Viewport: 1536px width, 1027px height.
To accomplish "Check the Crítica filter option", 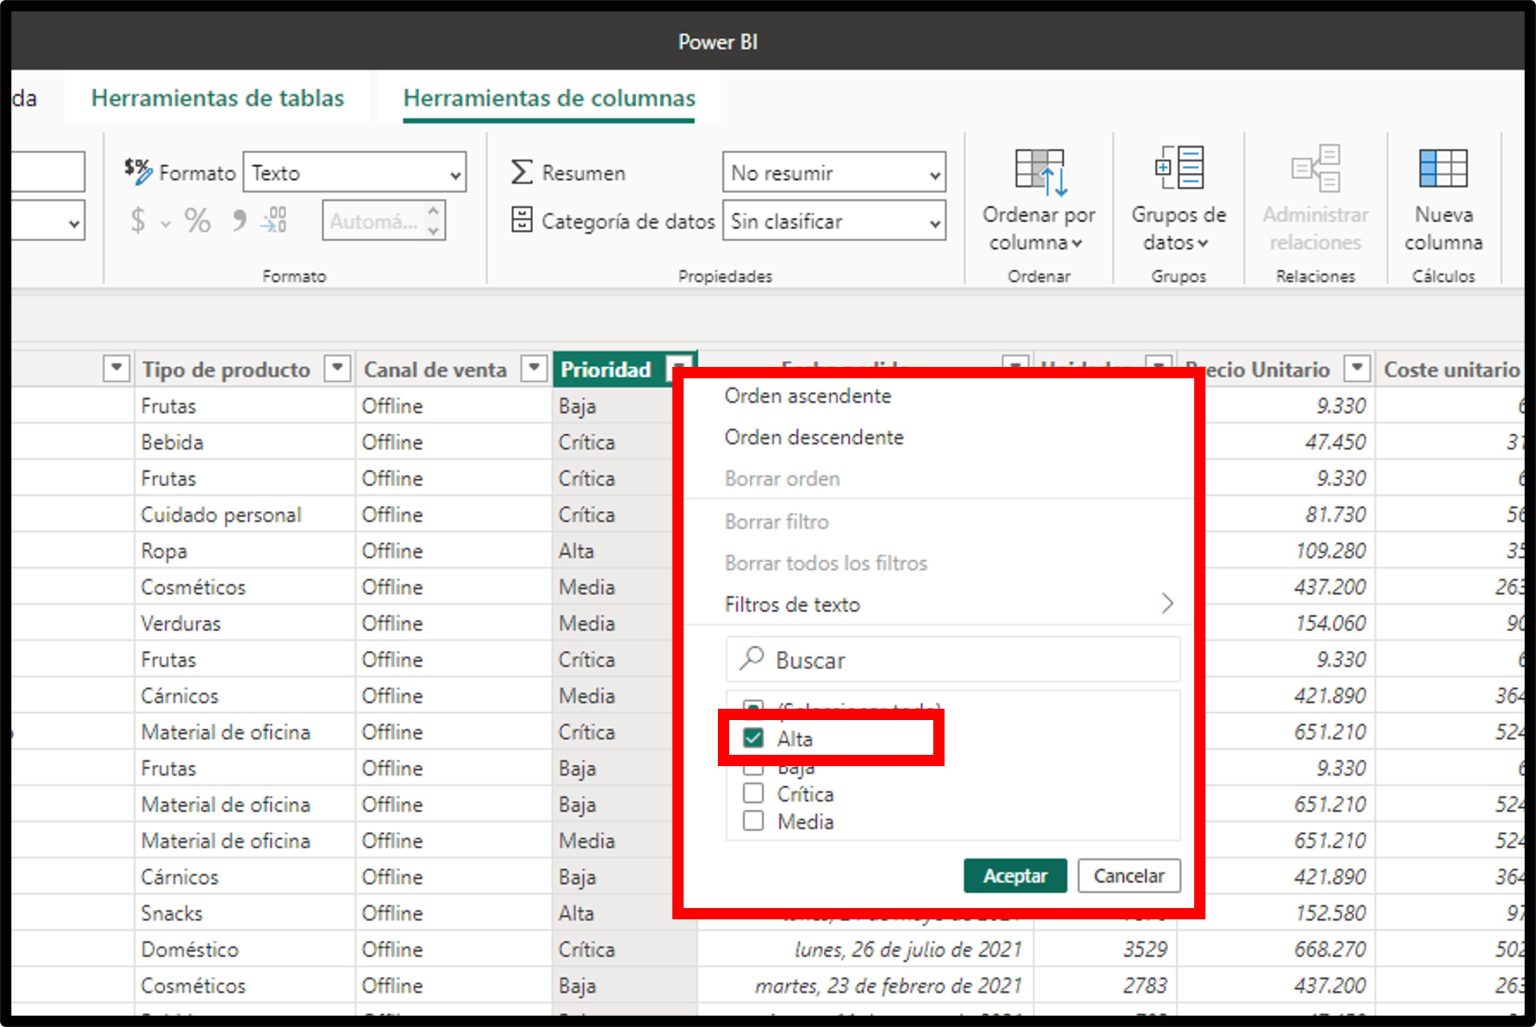I will 753,793.
